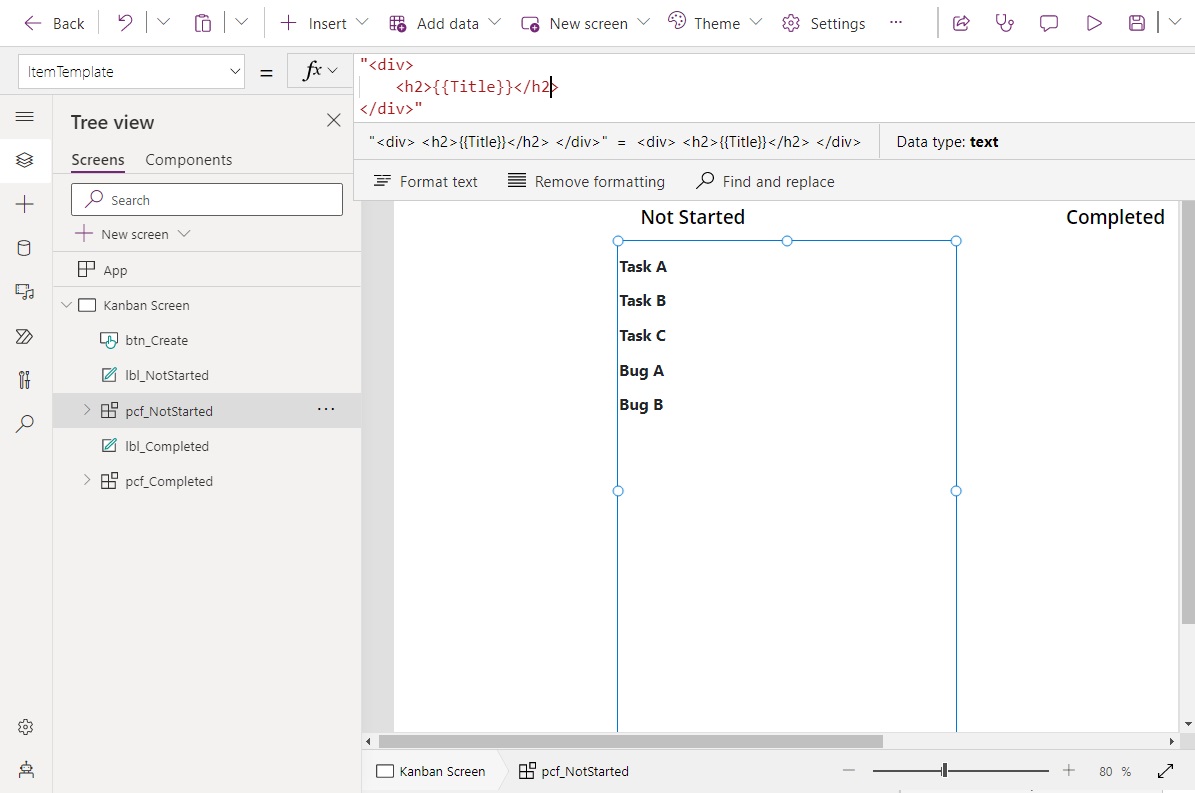Open the Variables pane icon
1195x793 pixels.
25,380
